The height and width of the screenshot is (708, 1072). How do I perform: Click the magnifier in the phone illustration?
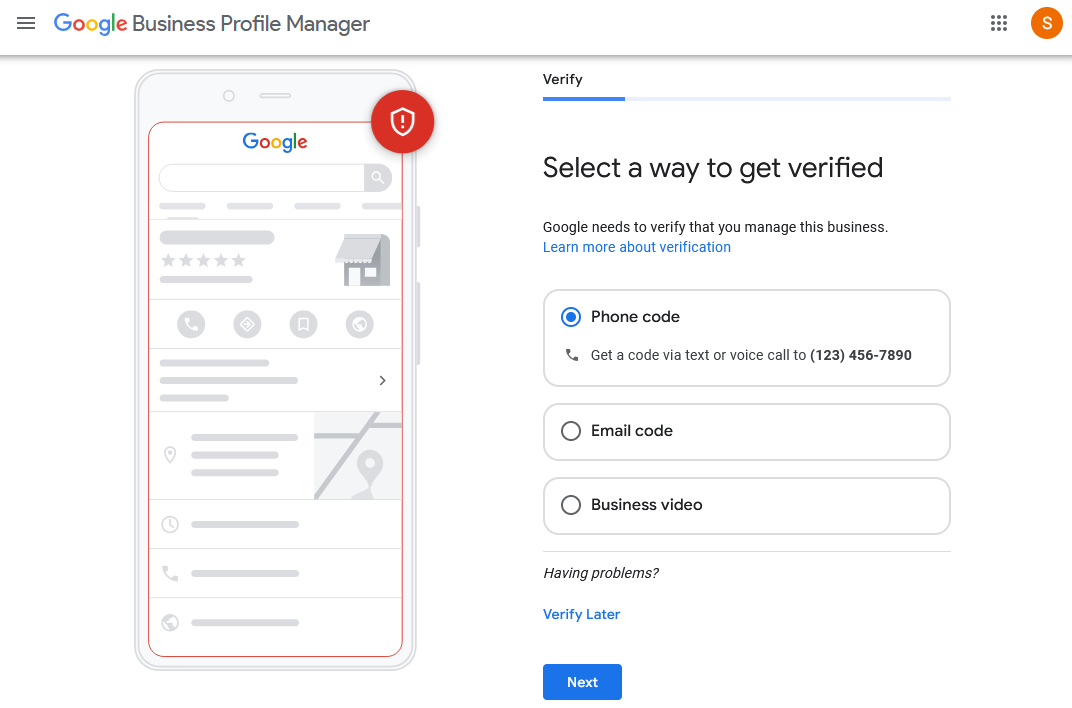pyautogui.click(x=377, y=178)
